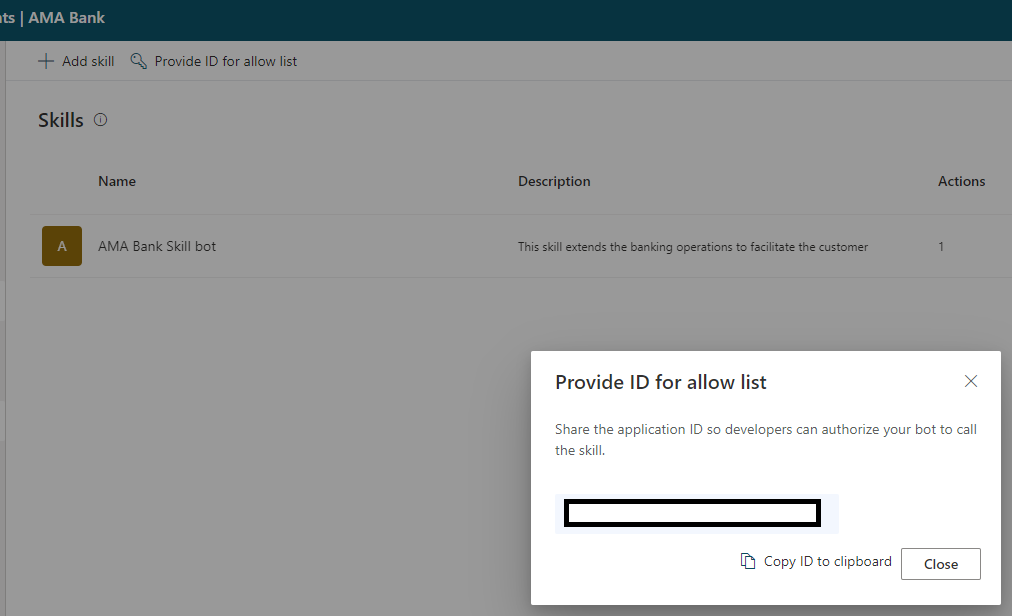Open the AMA Bank Skill bot entry
This screenshot has width=1012, height=616.
156,245
